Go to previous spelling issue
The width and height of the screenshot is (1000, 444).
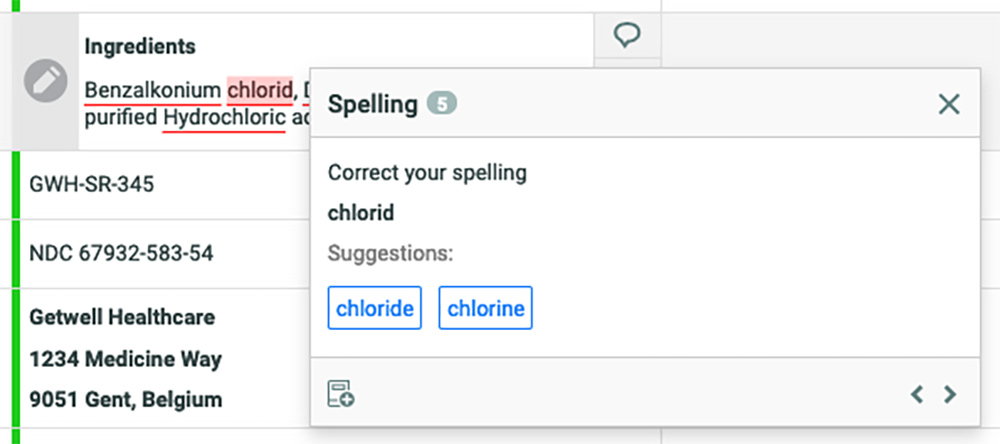pyautogui.click(x=917, y=394)
